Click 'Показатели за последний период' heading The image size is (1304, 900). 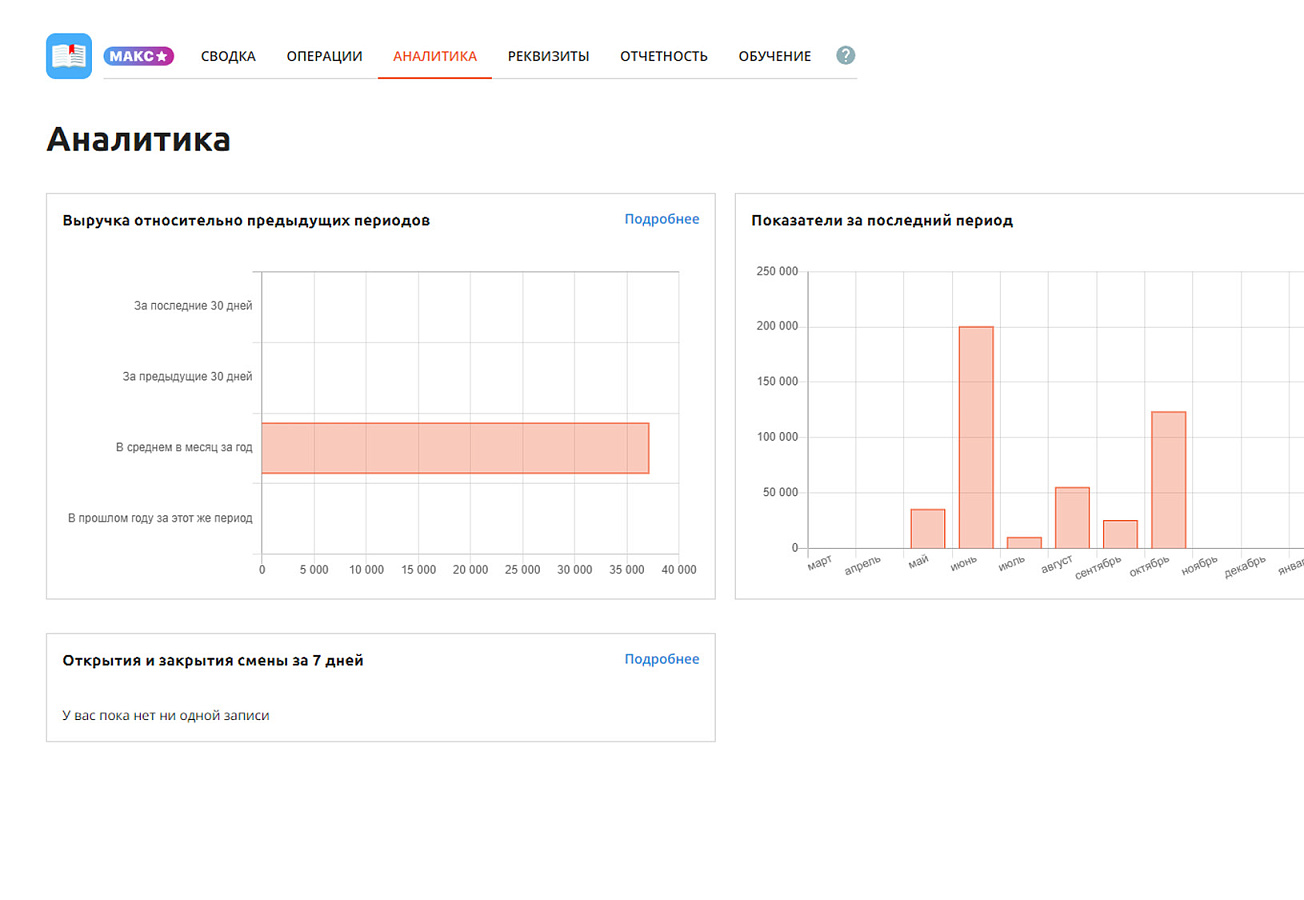click(882, 221)
